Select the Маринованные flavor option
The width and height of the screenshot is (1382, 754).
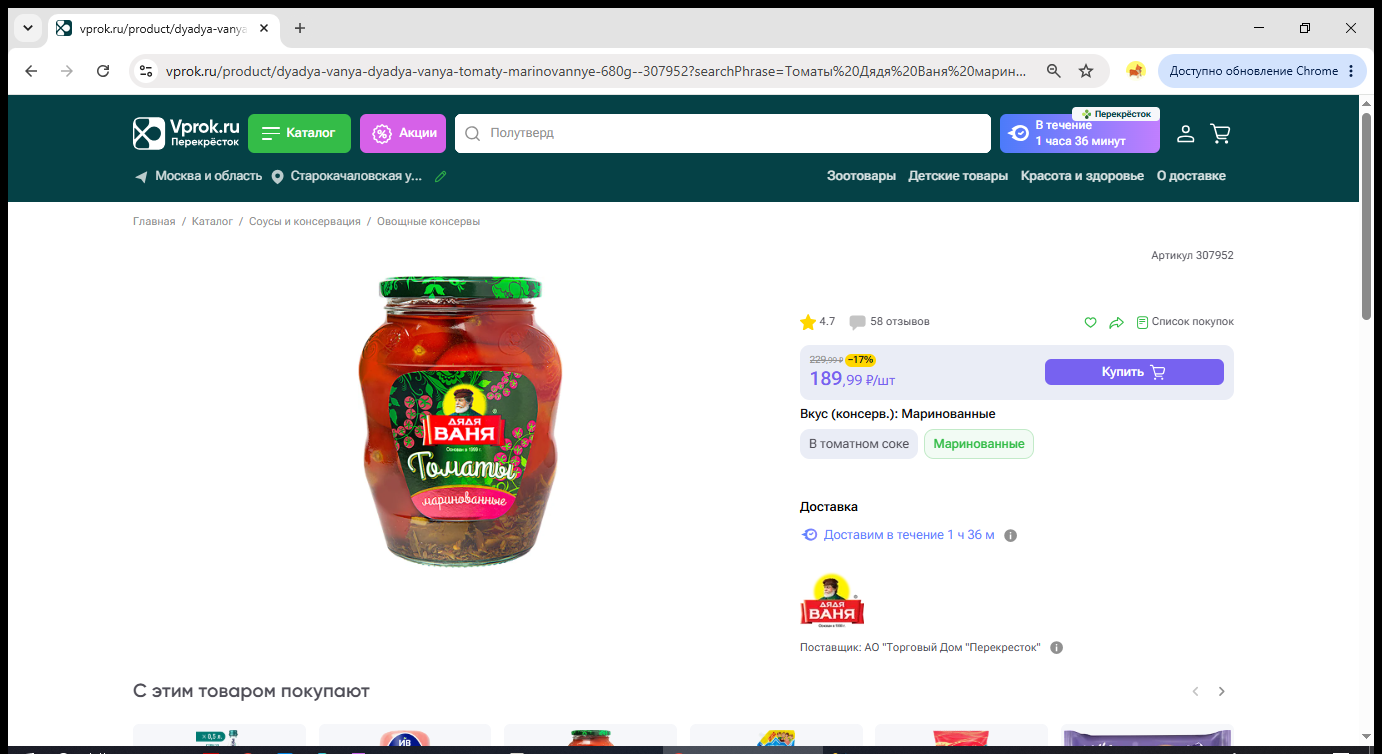coord(979,444)
